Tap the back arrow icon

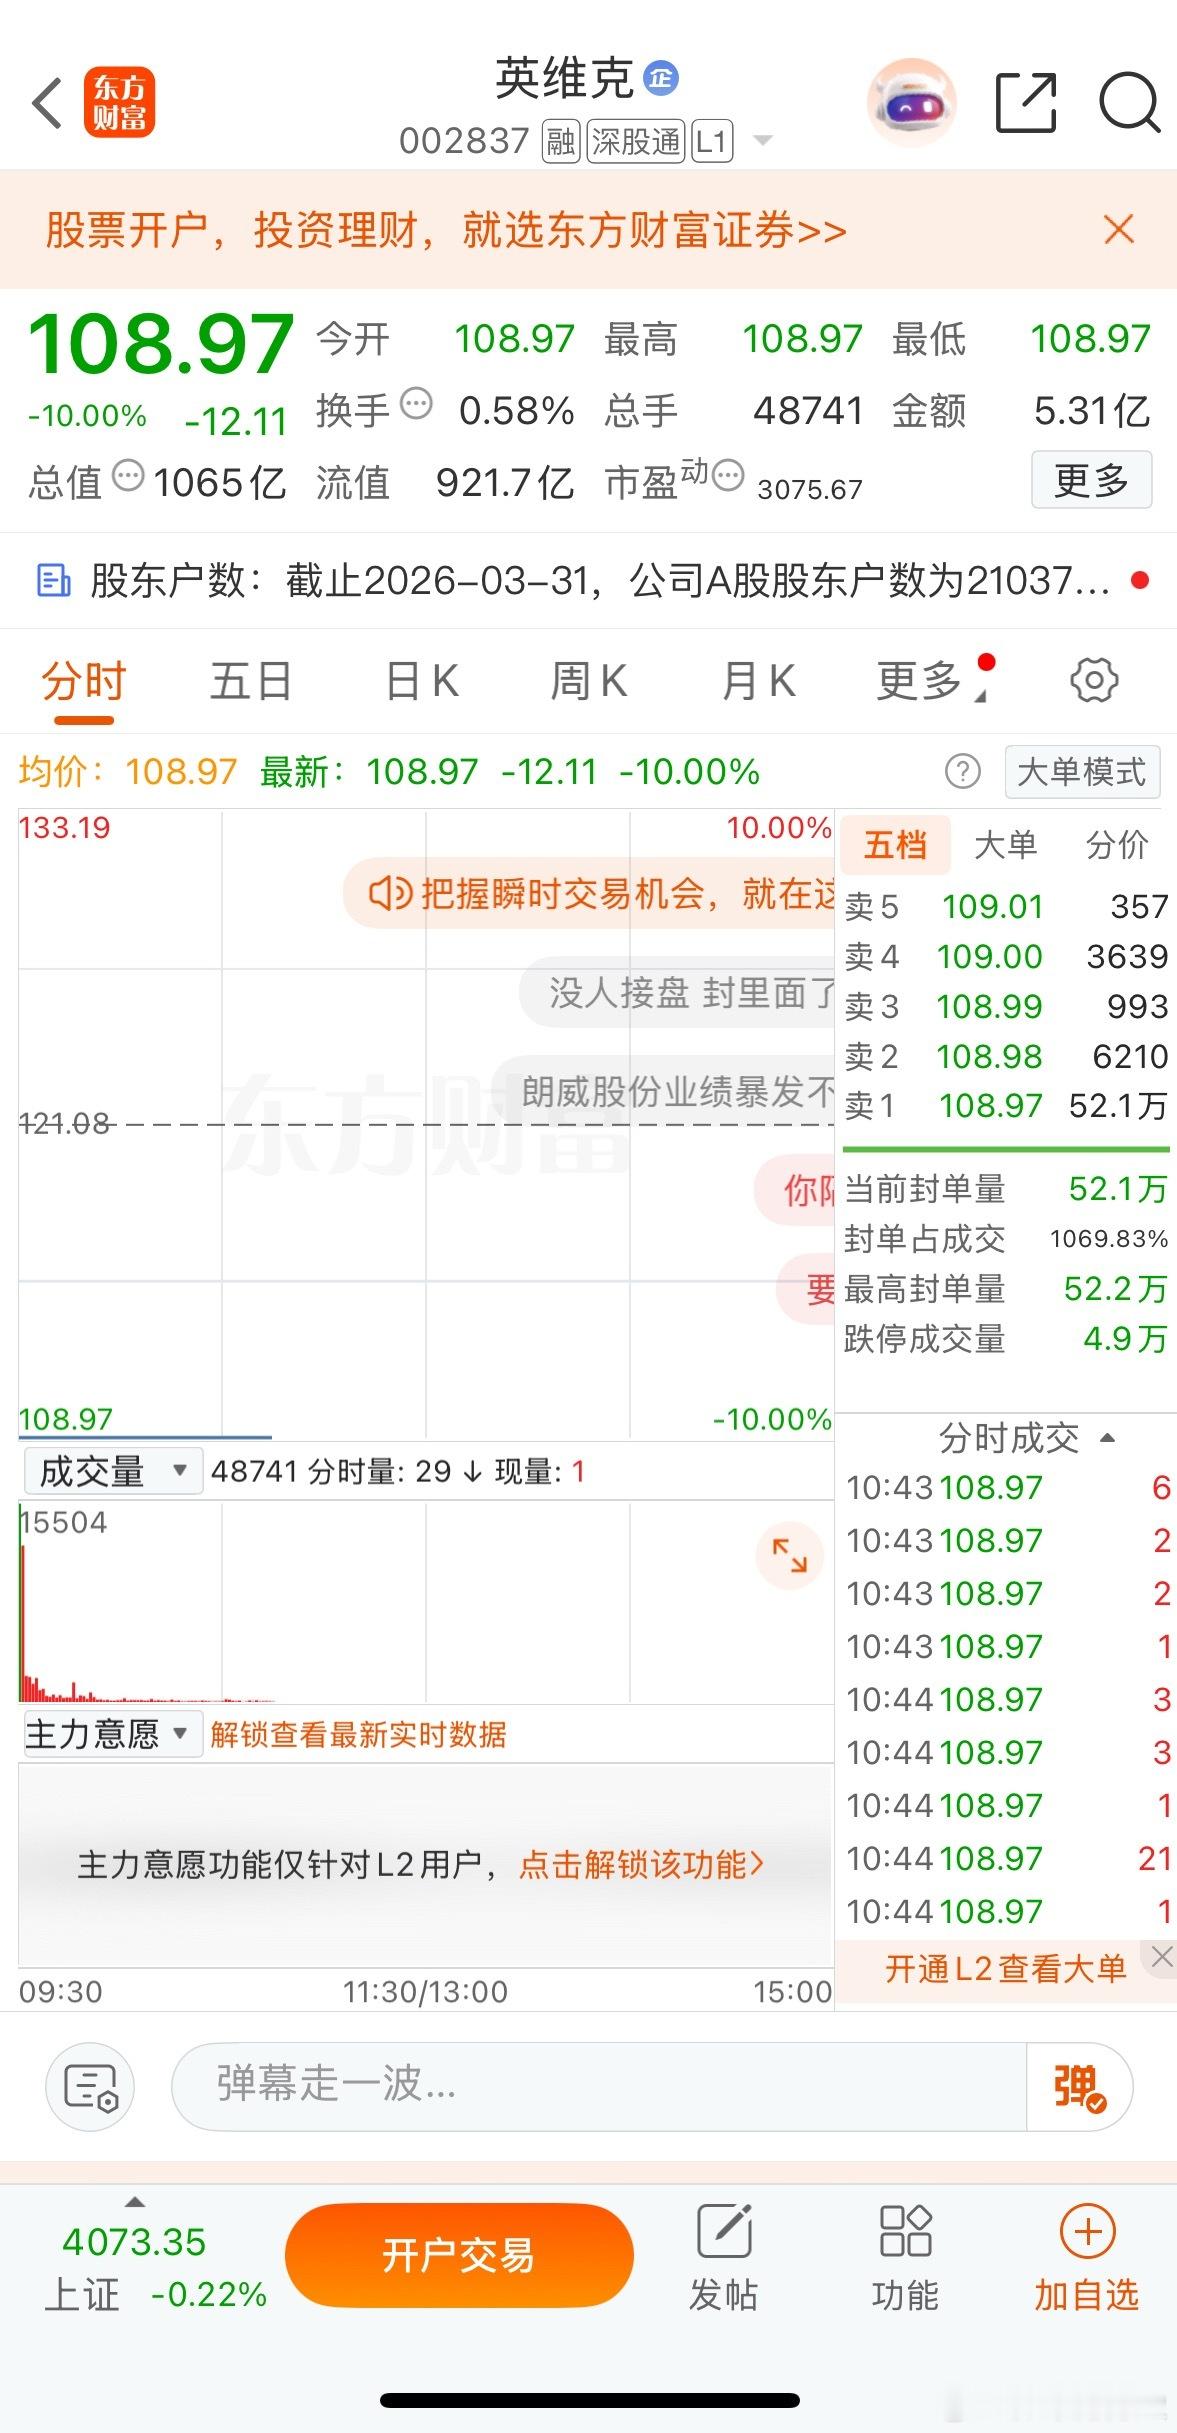click(x=48, y=102)
